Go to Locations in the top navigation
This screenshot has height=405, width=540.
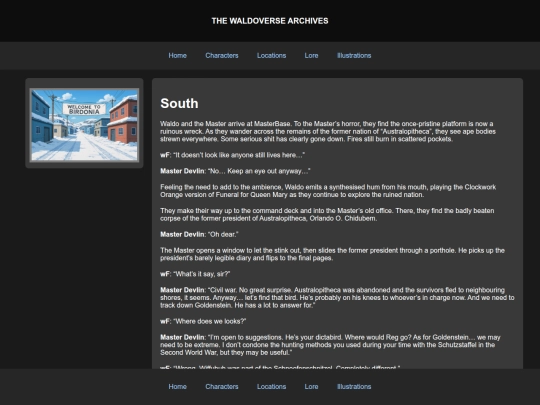pyautogui.click(x=271, y=55)
